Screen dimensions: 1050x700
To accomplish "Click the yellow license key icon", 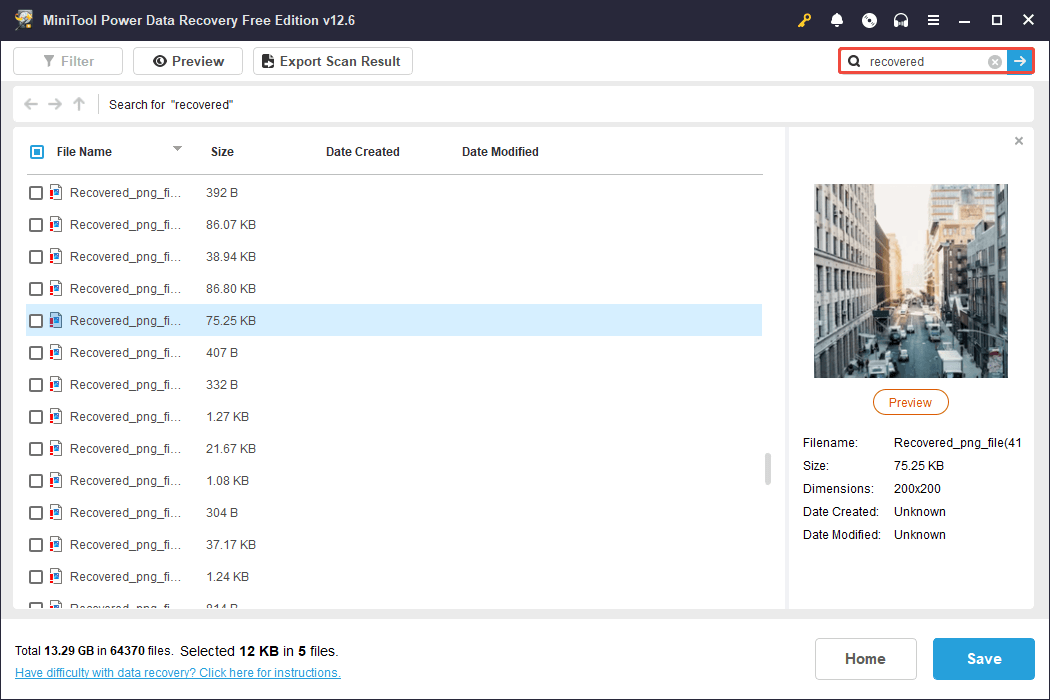I will [x=804, y=19].
